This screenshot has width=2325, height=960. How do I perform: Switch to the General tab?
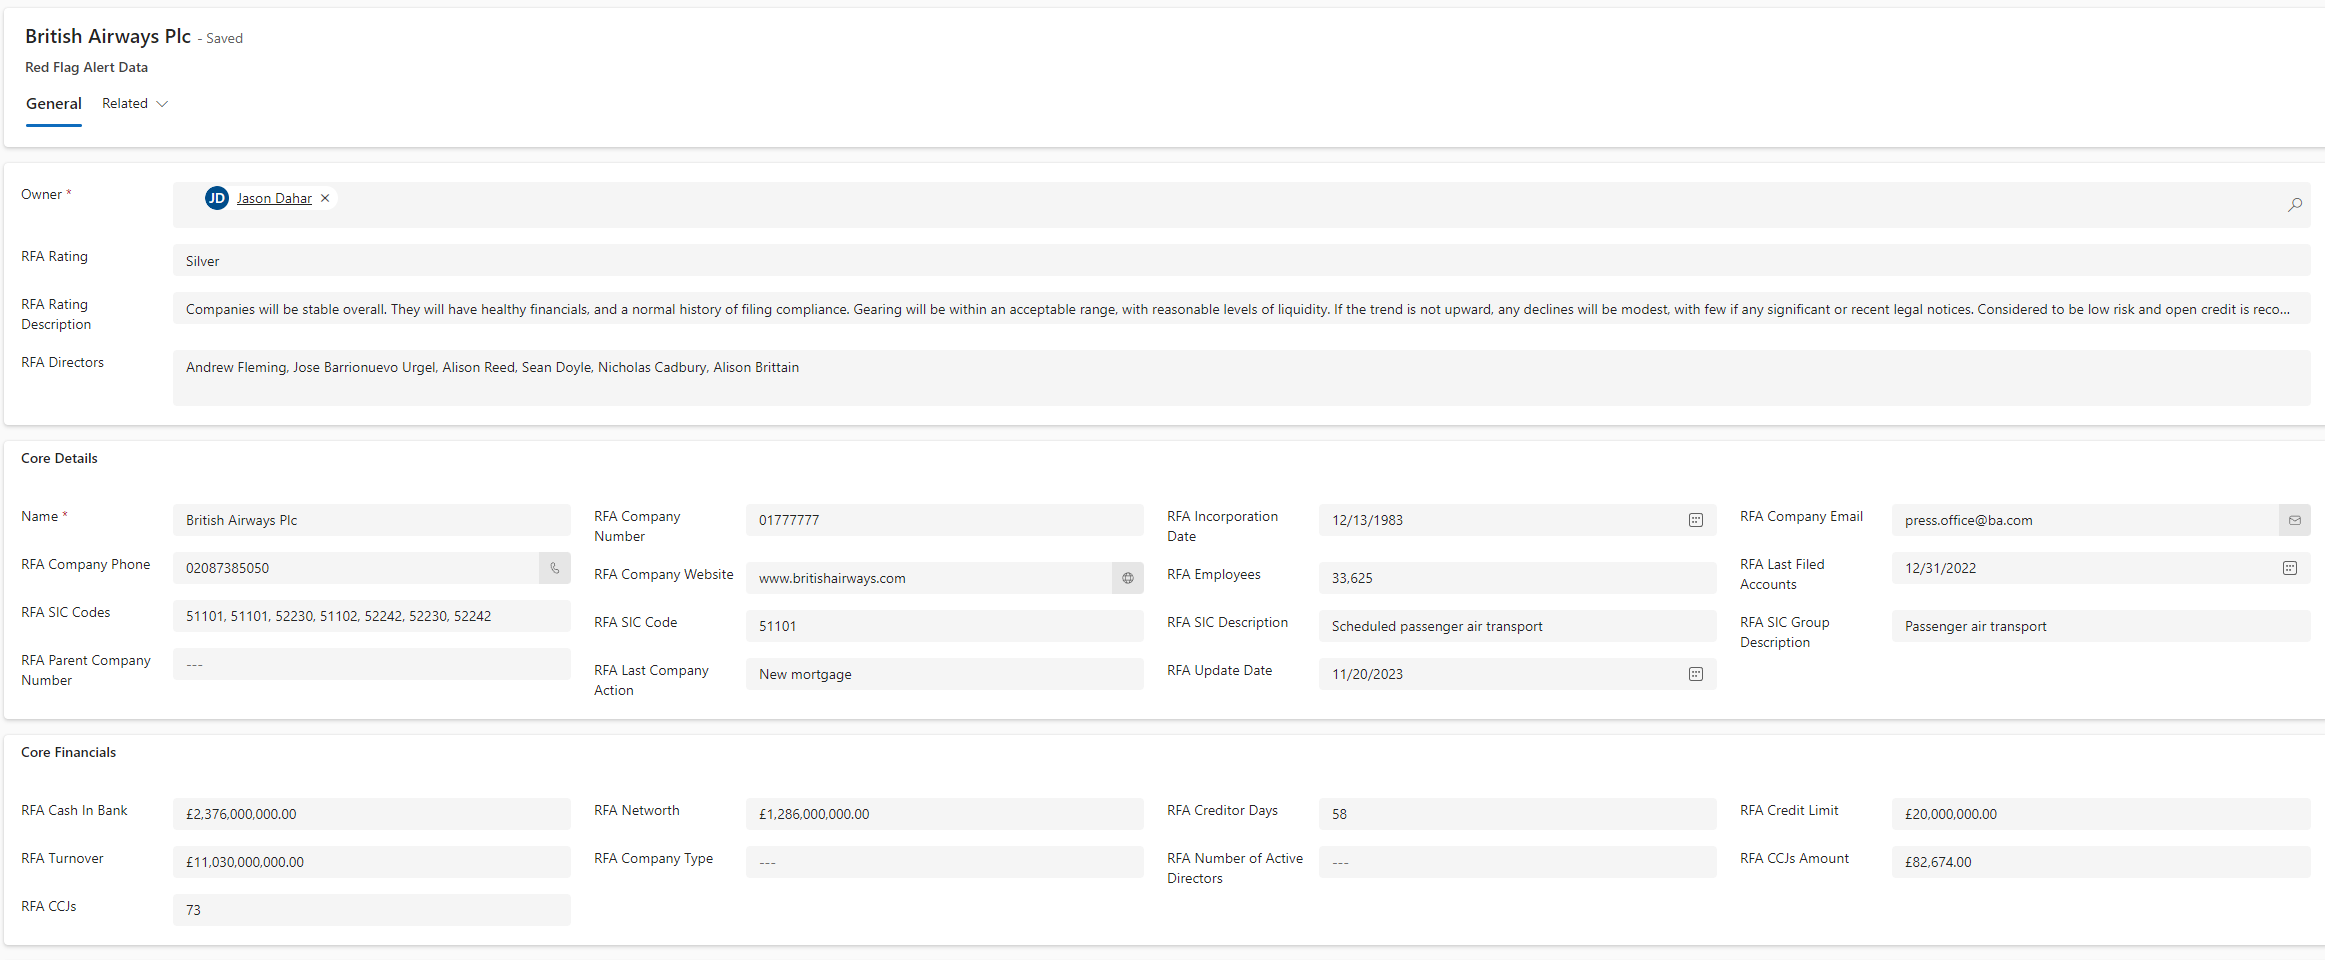54,104
